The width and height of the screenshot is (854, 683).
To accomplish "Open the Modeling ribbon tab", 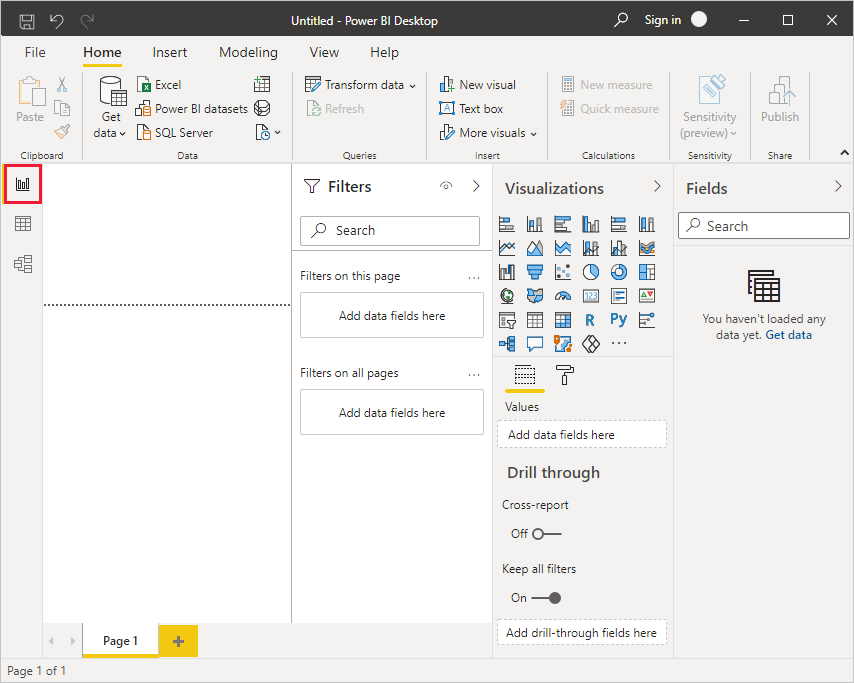I will [x=248, y=52].
